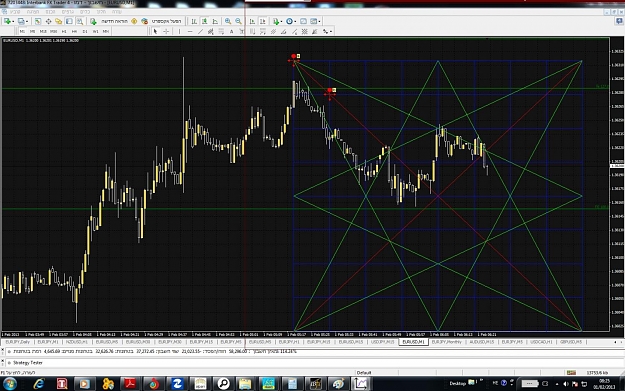Open the first menu on the menu bar
The image size is (625, 391).
pos(15,12)
